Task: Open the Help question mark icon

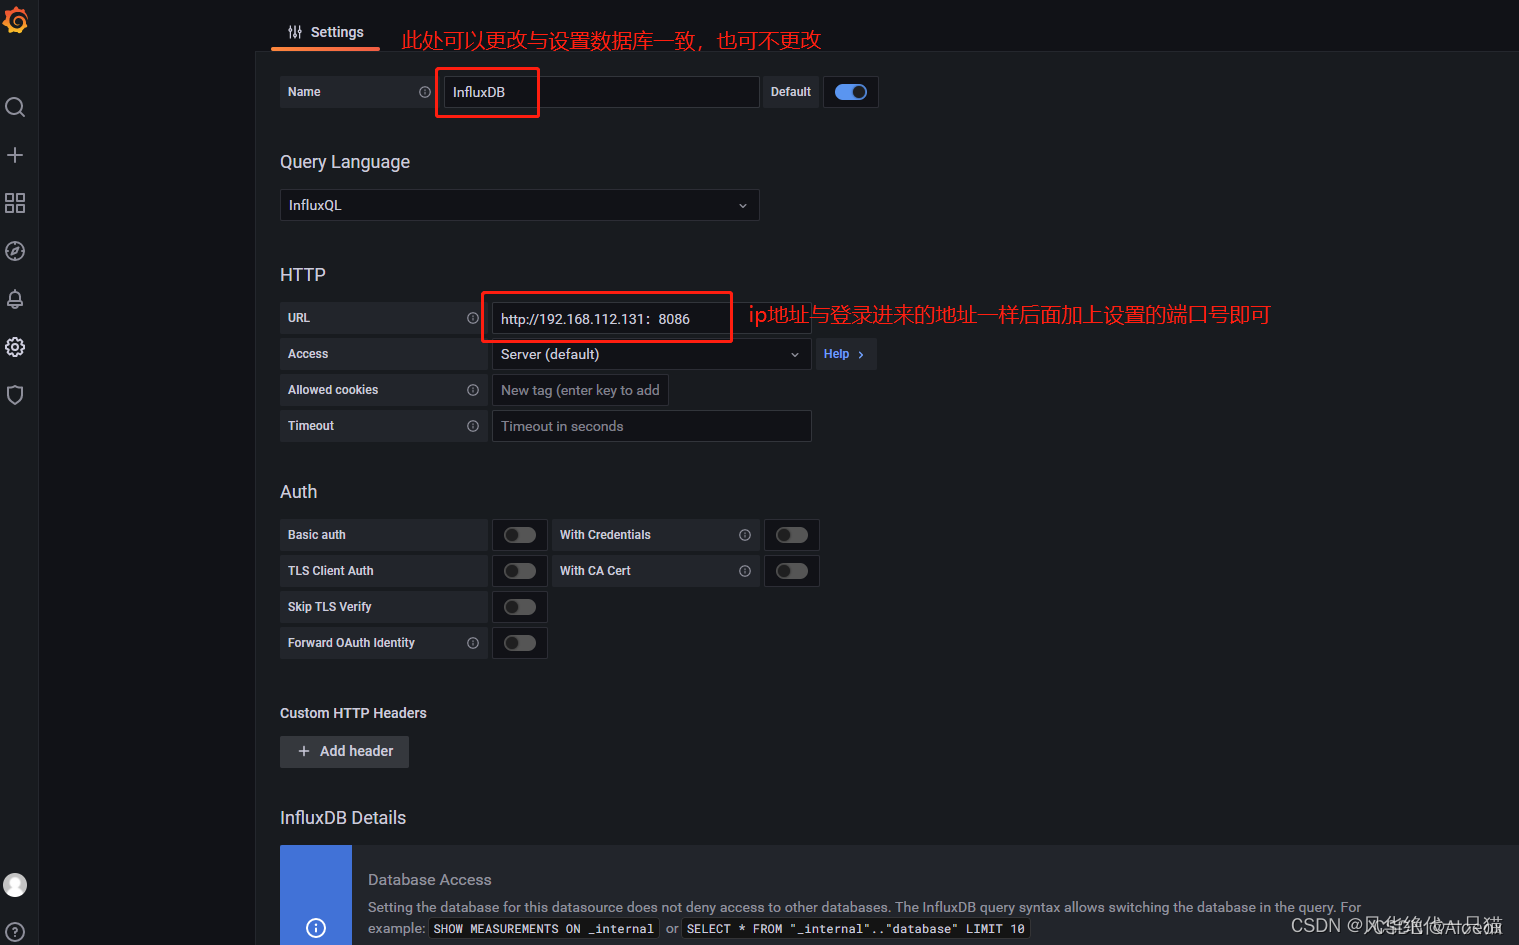Action: (x=15, y=932)
